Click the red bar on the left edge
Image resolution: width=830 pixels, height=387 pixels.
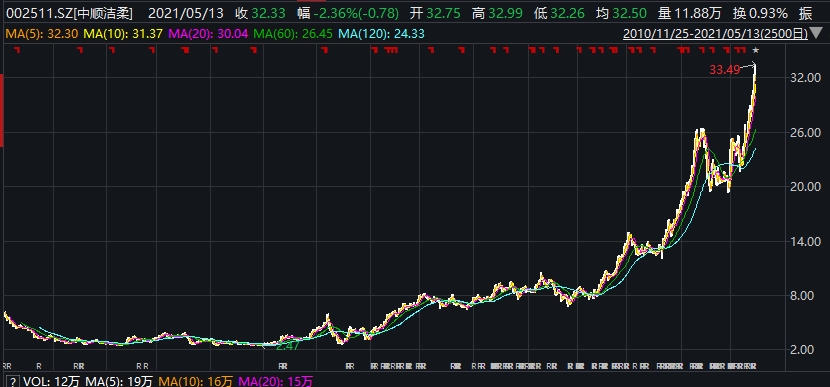click(x=2, y=111)
